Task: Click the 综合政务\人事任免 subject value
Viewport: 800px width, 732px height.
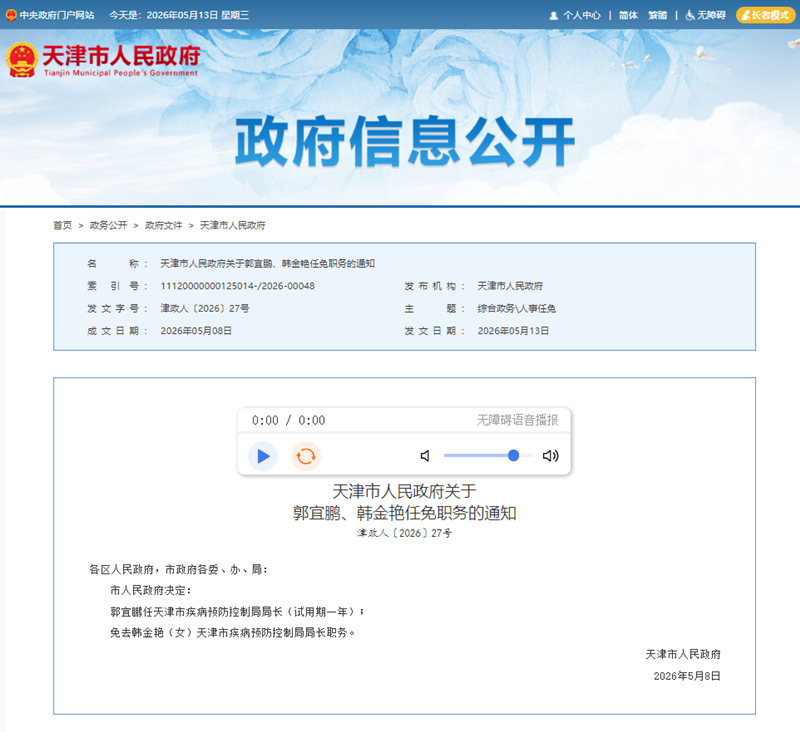Action: point(516,309)
